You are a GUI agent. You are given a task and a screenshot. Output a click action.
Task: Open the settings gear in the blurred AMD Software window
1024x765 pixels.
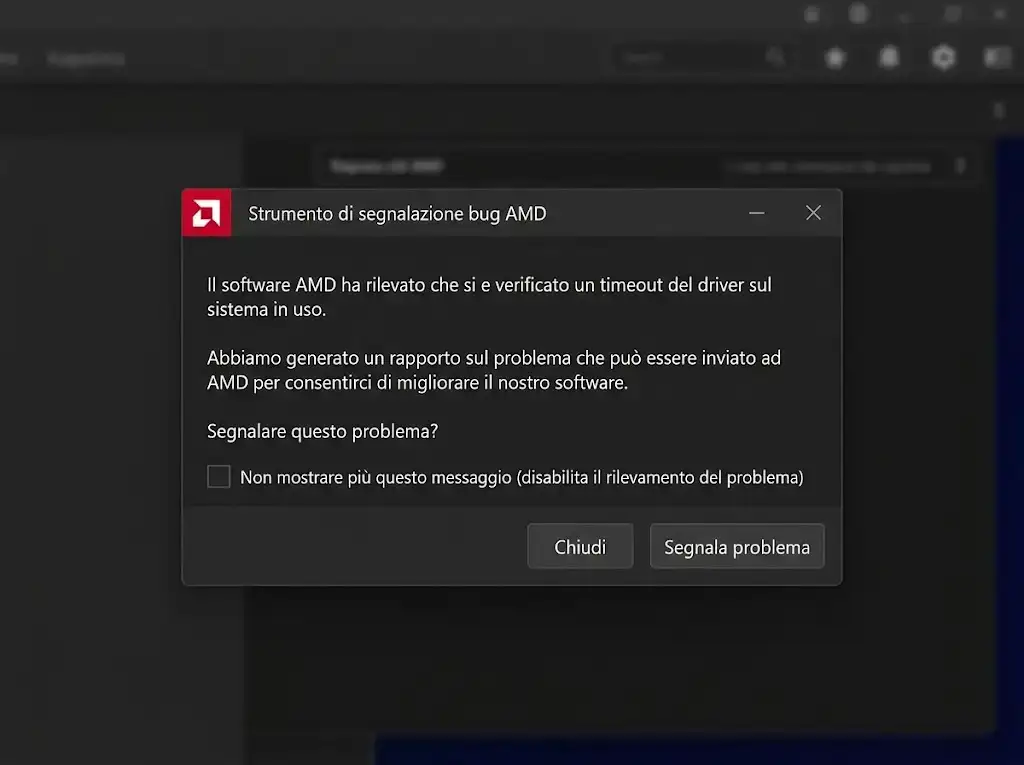pyautogui.click(x=943, y=58)
